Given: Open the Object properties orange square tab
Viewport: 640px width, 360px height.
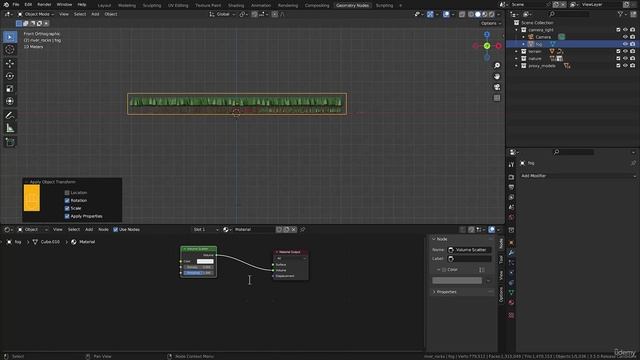Looking at the screenshot, I should [x=511, y=243].
